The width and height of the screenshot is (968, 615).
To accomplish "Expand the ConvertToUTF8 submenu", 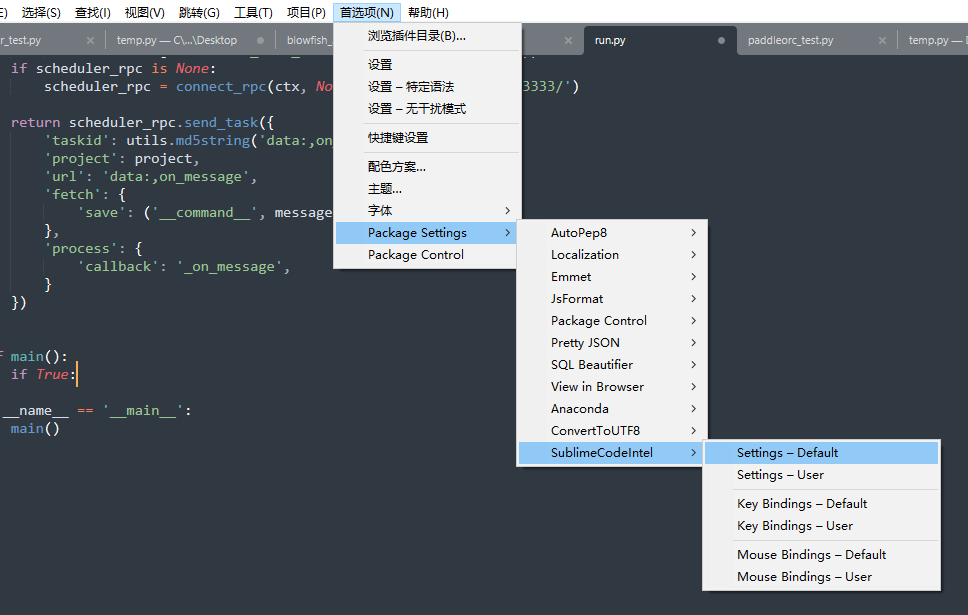I will (612, 430).
